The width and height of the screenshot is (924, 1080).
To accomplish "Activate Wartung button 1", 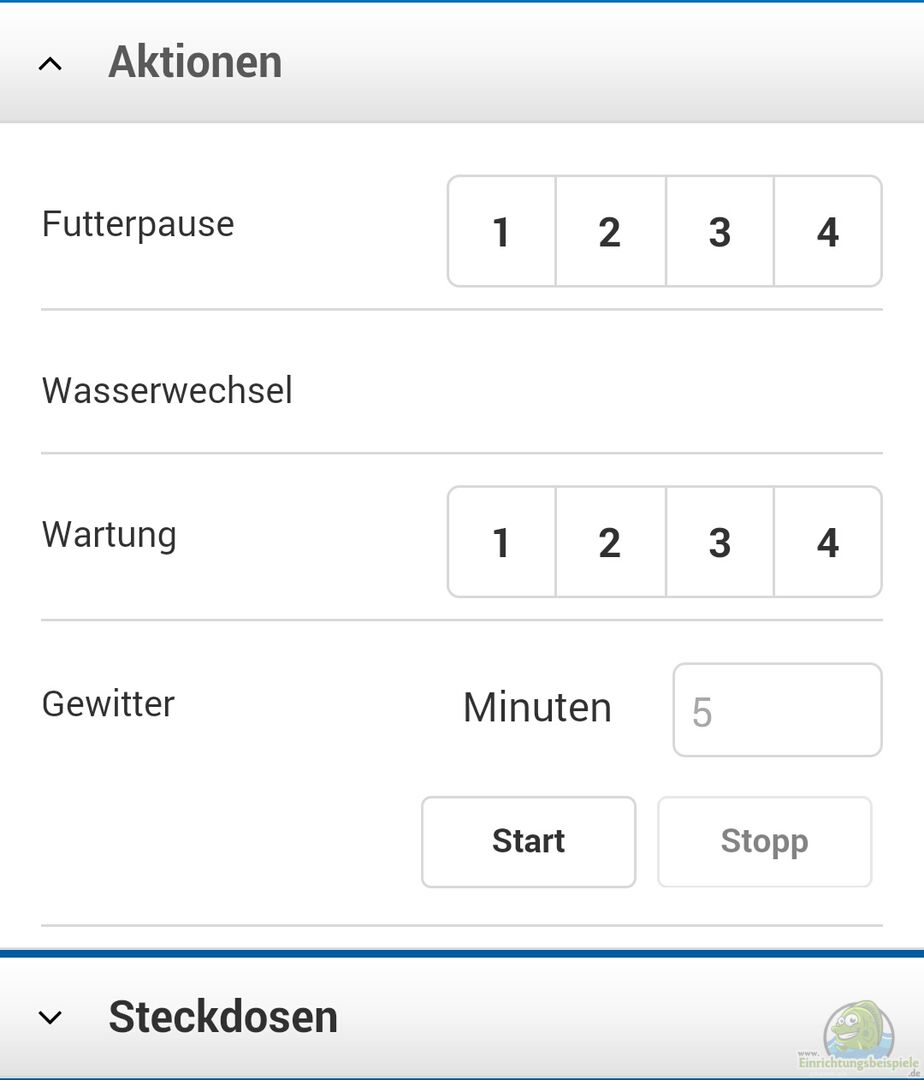I will tap(502, 542).
